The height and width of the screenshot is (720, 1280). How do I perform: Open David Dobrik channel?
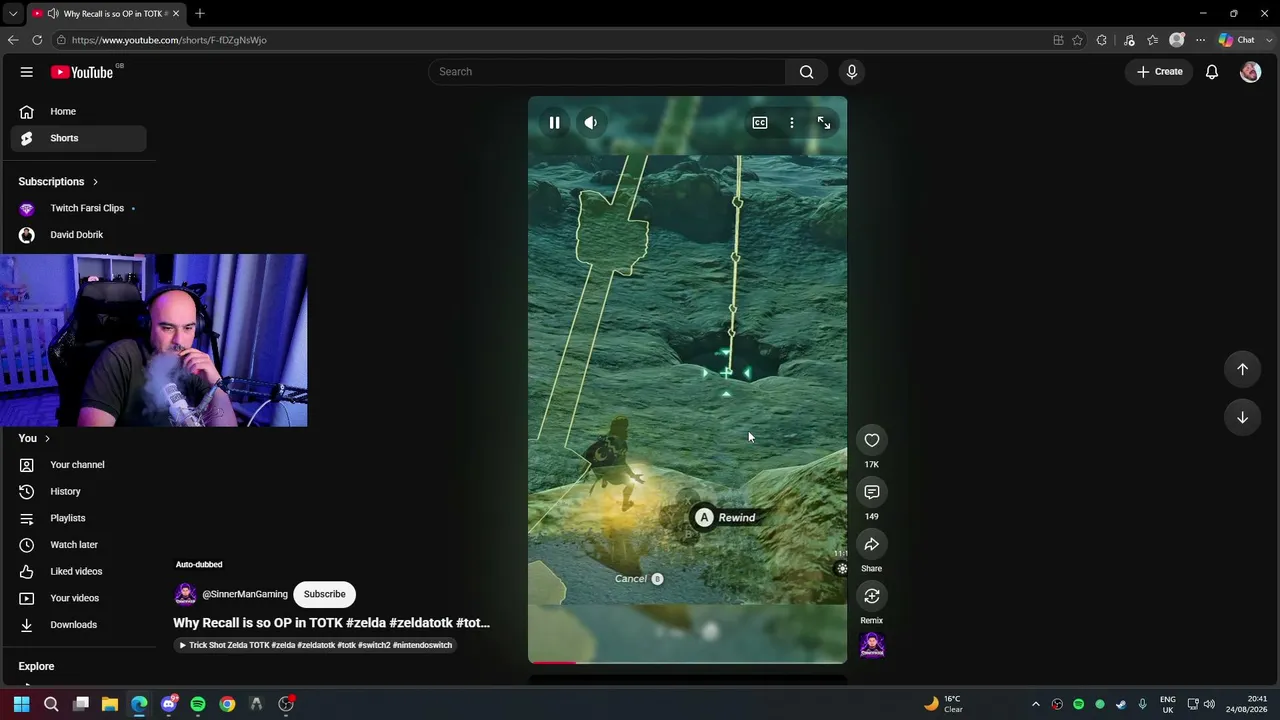78,235
